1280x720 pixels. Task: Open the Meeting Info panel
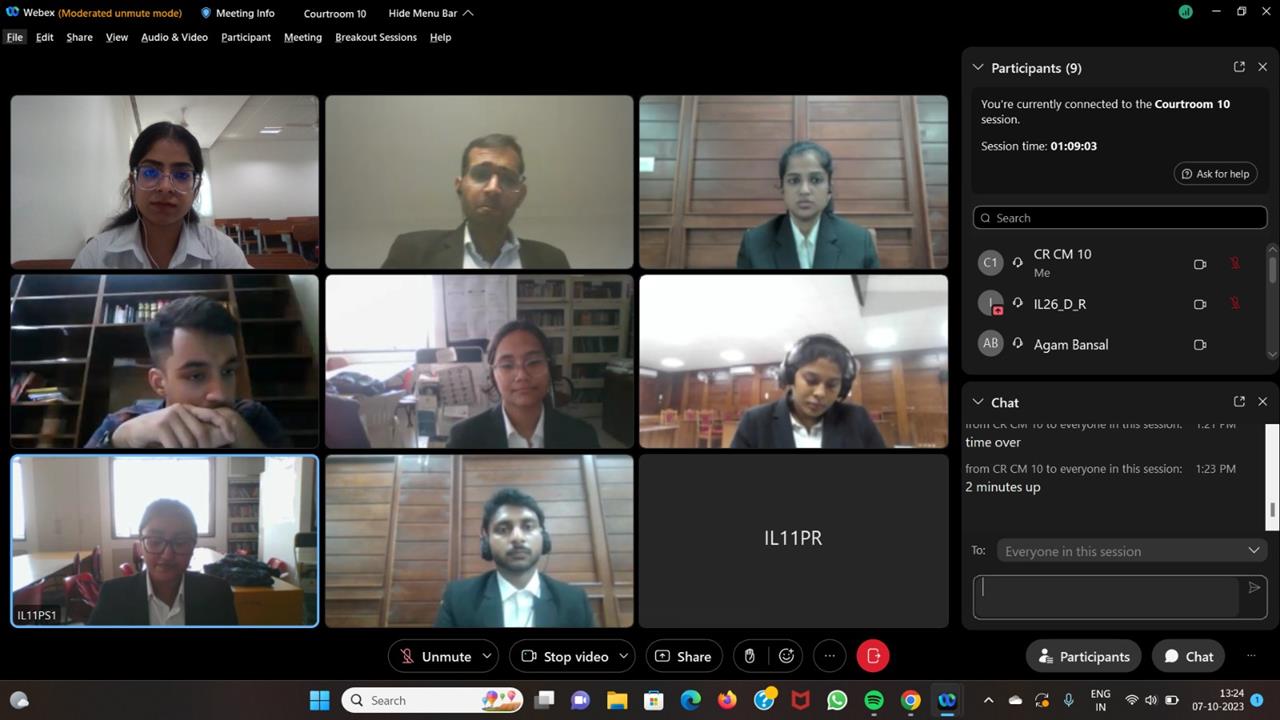238,13
